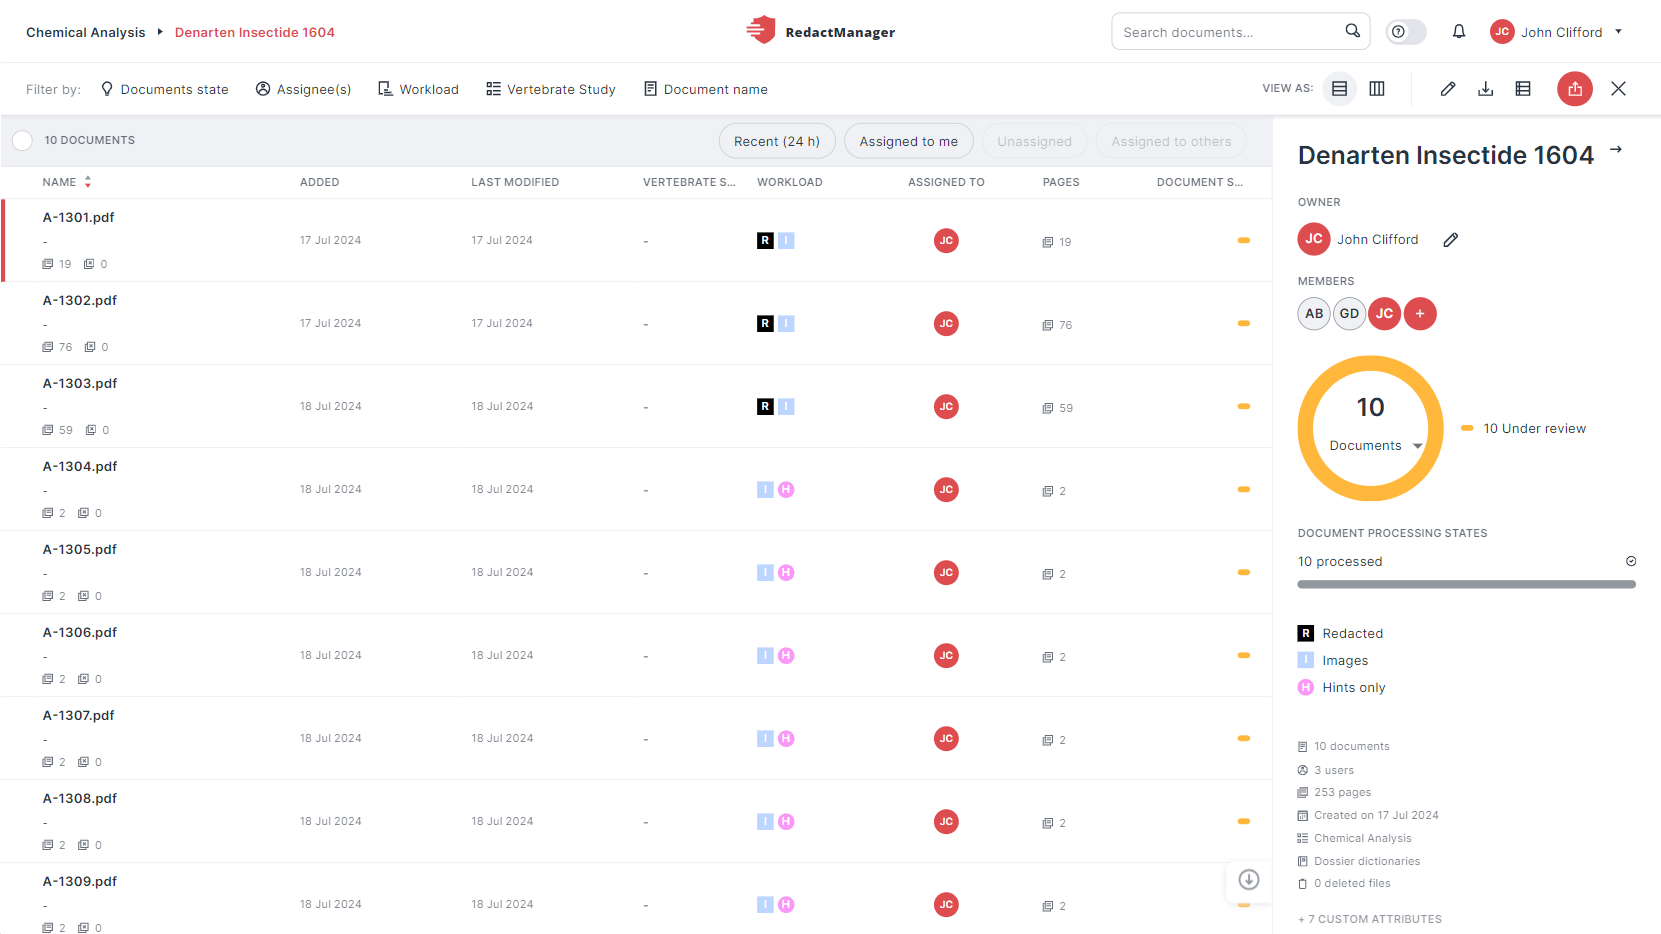Edit dossier with pencil toolbar icon
Image resolution: width=1661 pixels, height=934 pixels.
pyautogui.click(x=1448, y=89)
